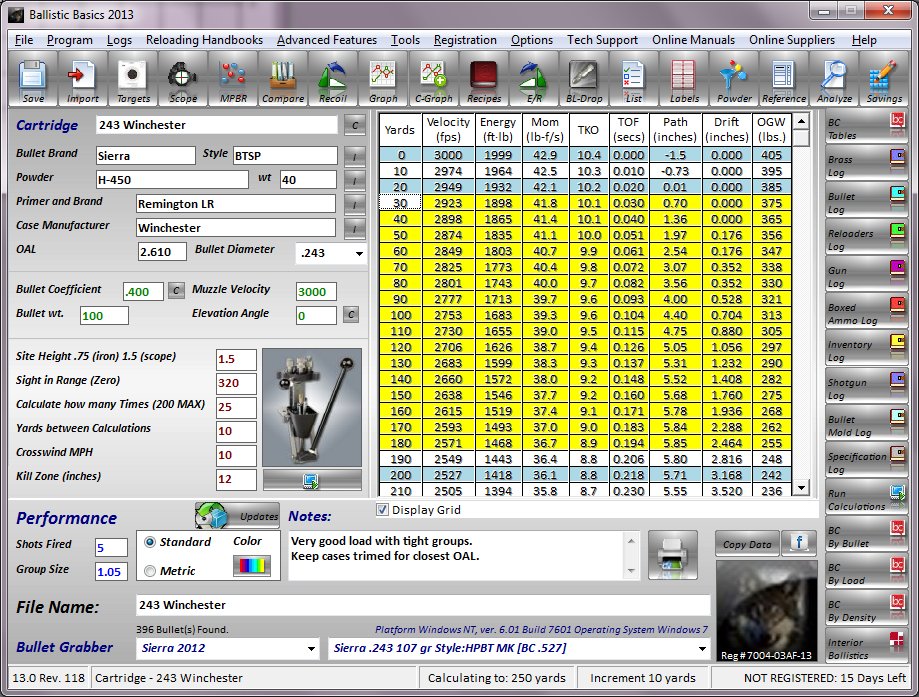Image resolution: width=919 pixels, height=697 pixels.
Task: Open the MPBR toolbar tool
Action: pyautogui.click(x=232, y=80)
